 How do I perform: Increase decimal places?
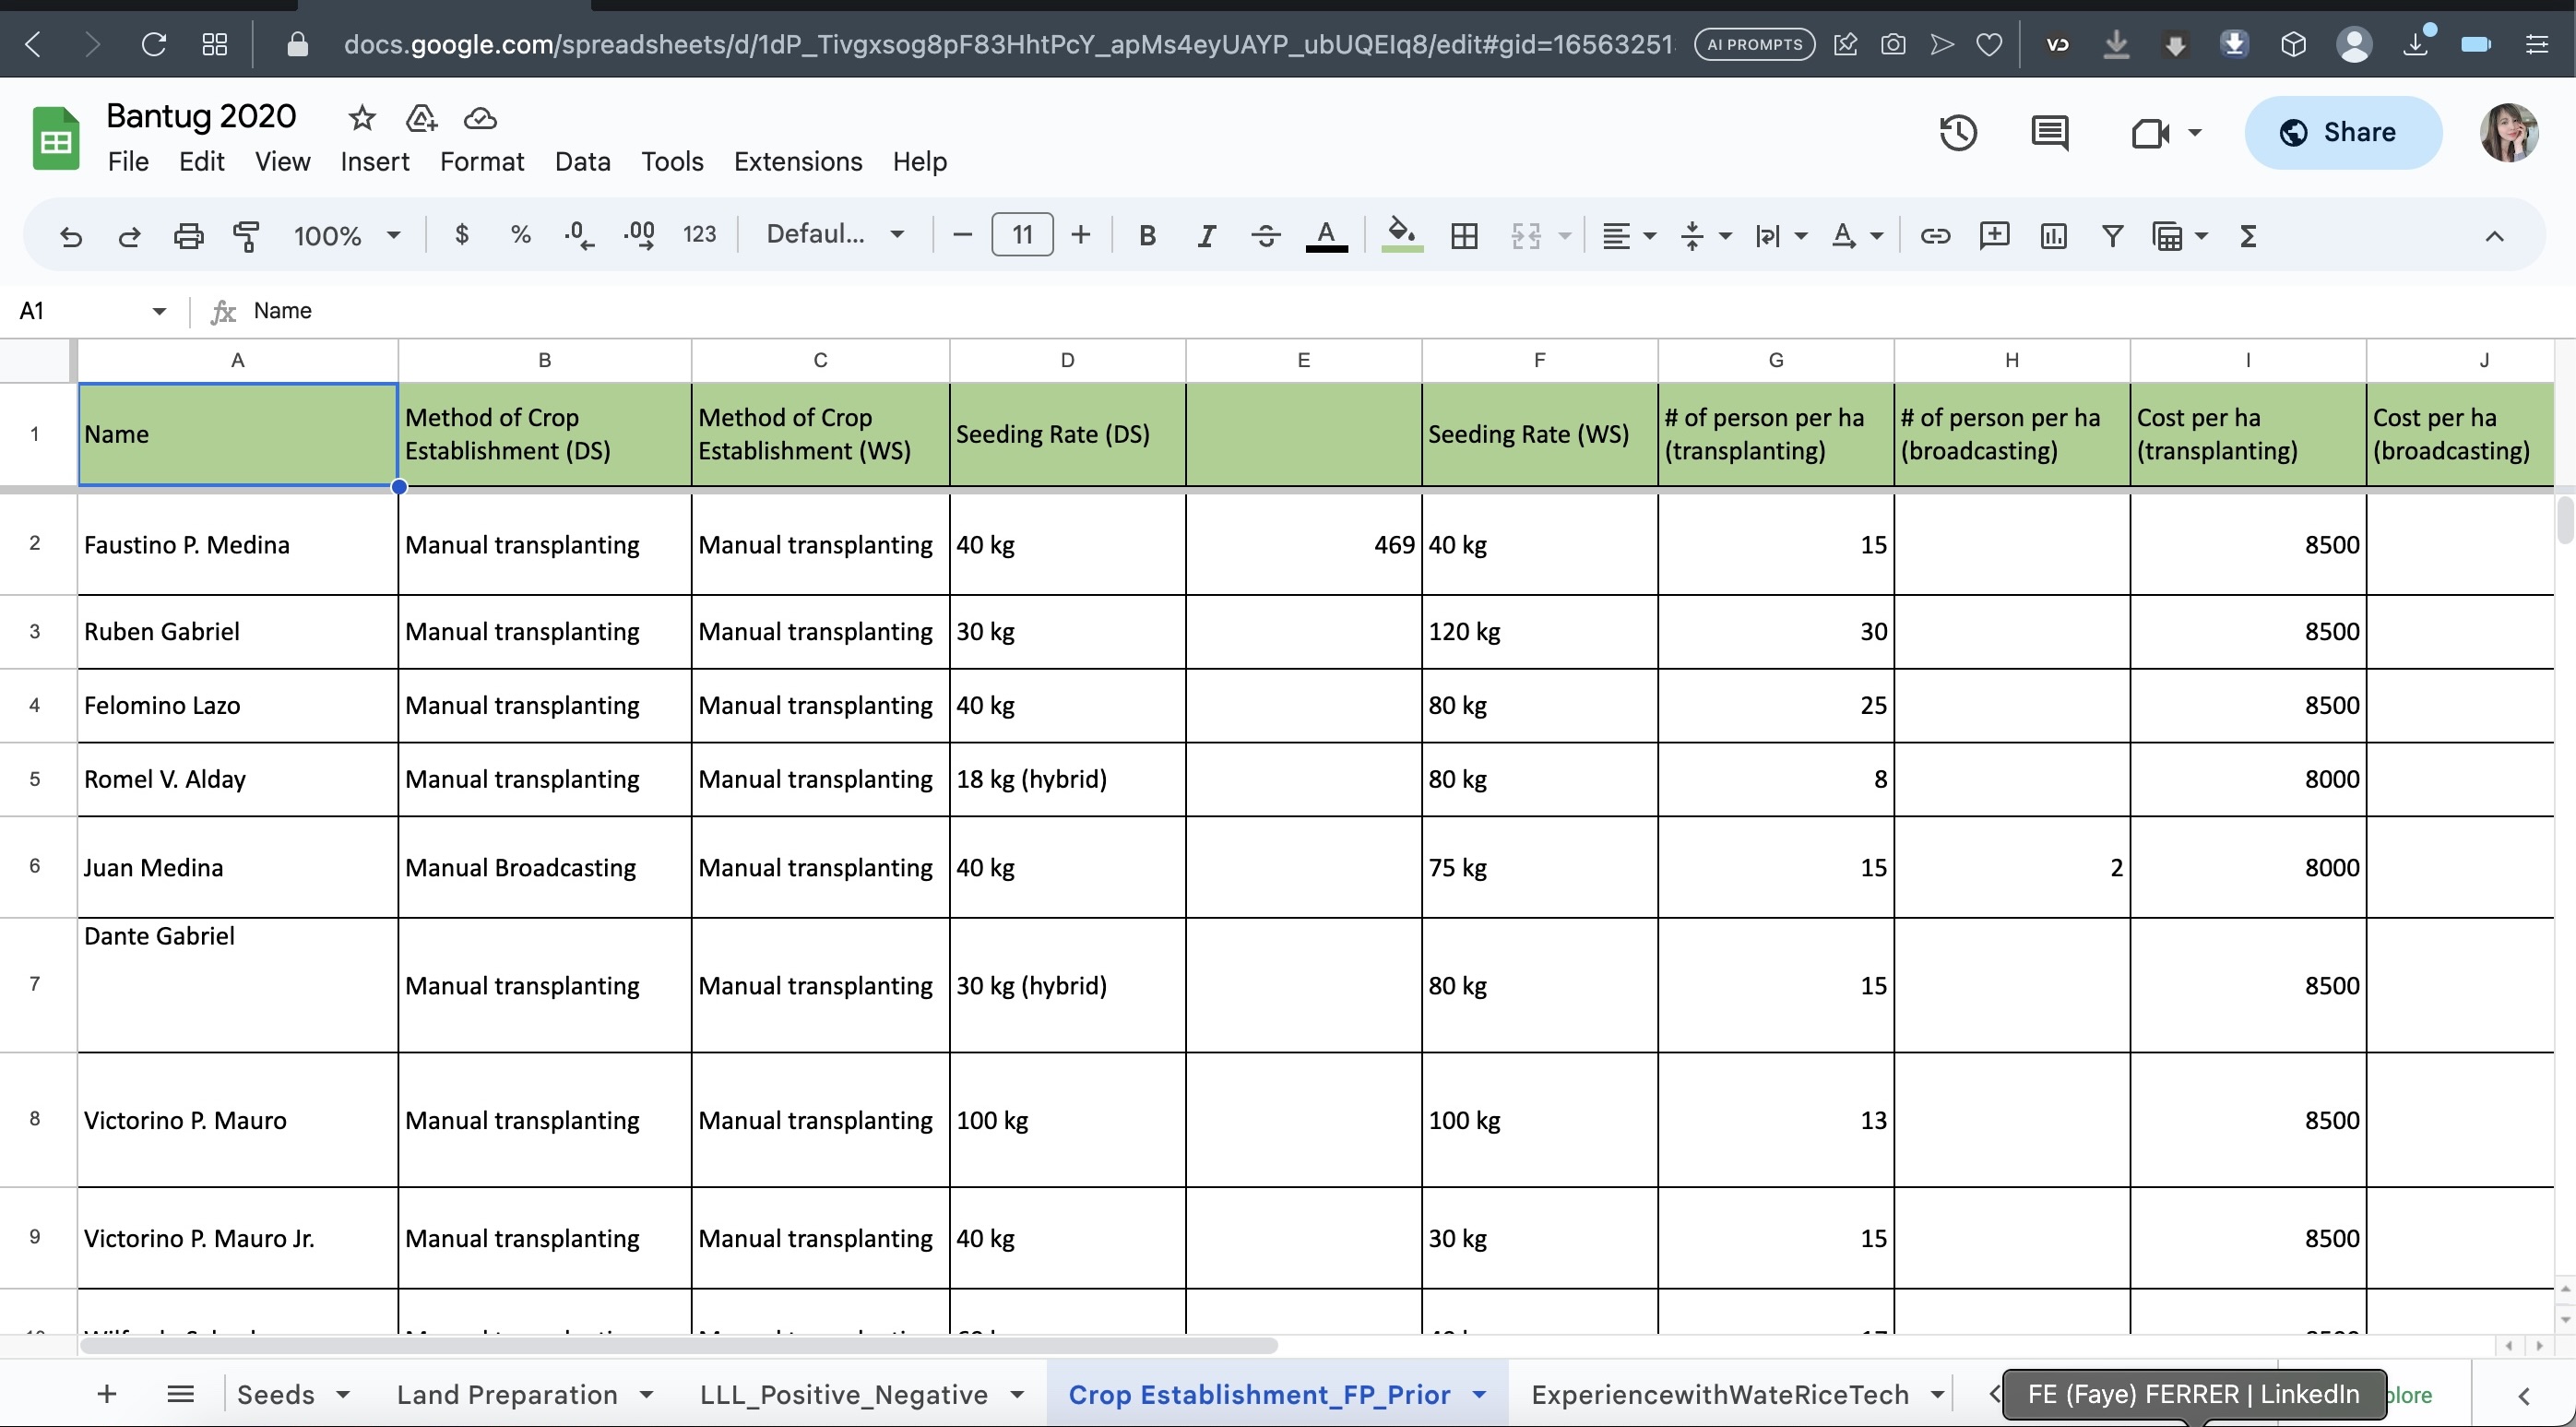(x=639, y=236)
